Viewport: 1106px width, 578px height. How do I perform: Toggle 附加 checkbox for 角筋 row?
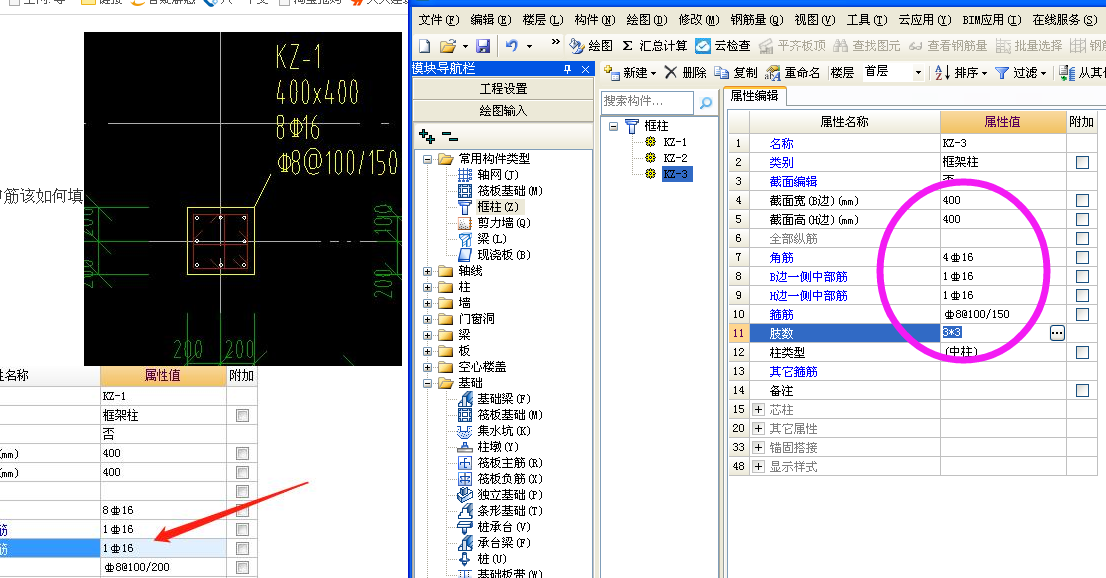[1082, 258]
